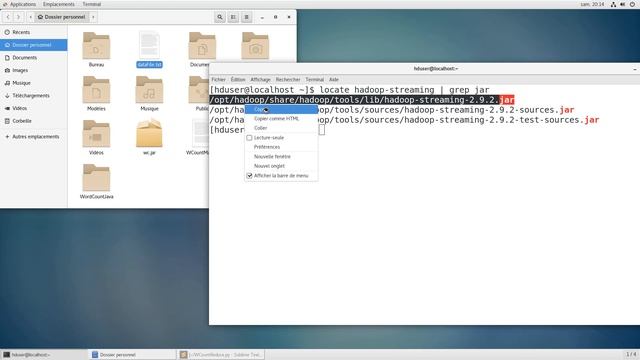Open the Emplacements menu in top panel
Image resolution: width=640 pixels, height=360 pixels.
pyautogui.click(x=59, y=4)
